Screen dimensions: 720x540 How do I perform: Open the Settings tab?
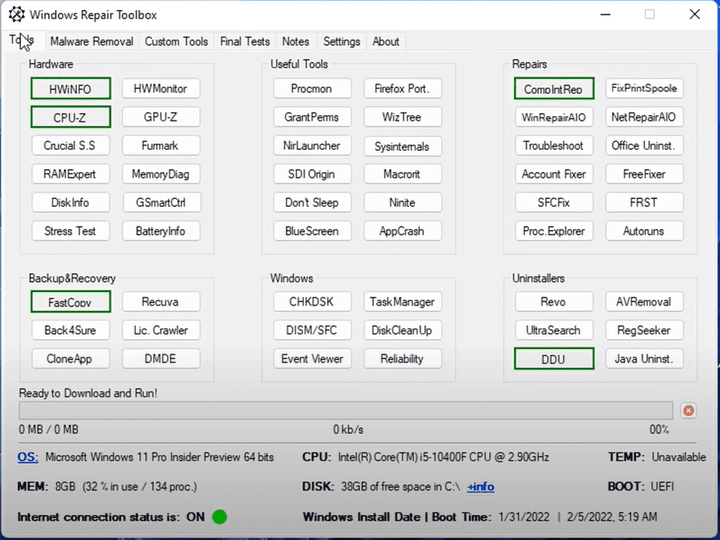(341, 42)
